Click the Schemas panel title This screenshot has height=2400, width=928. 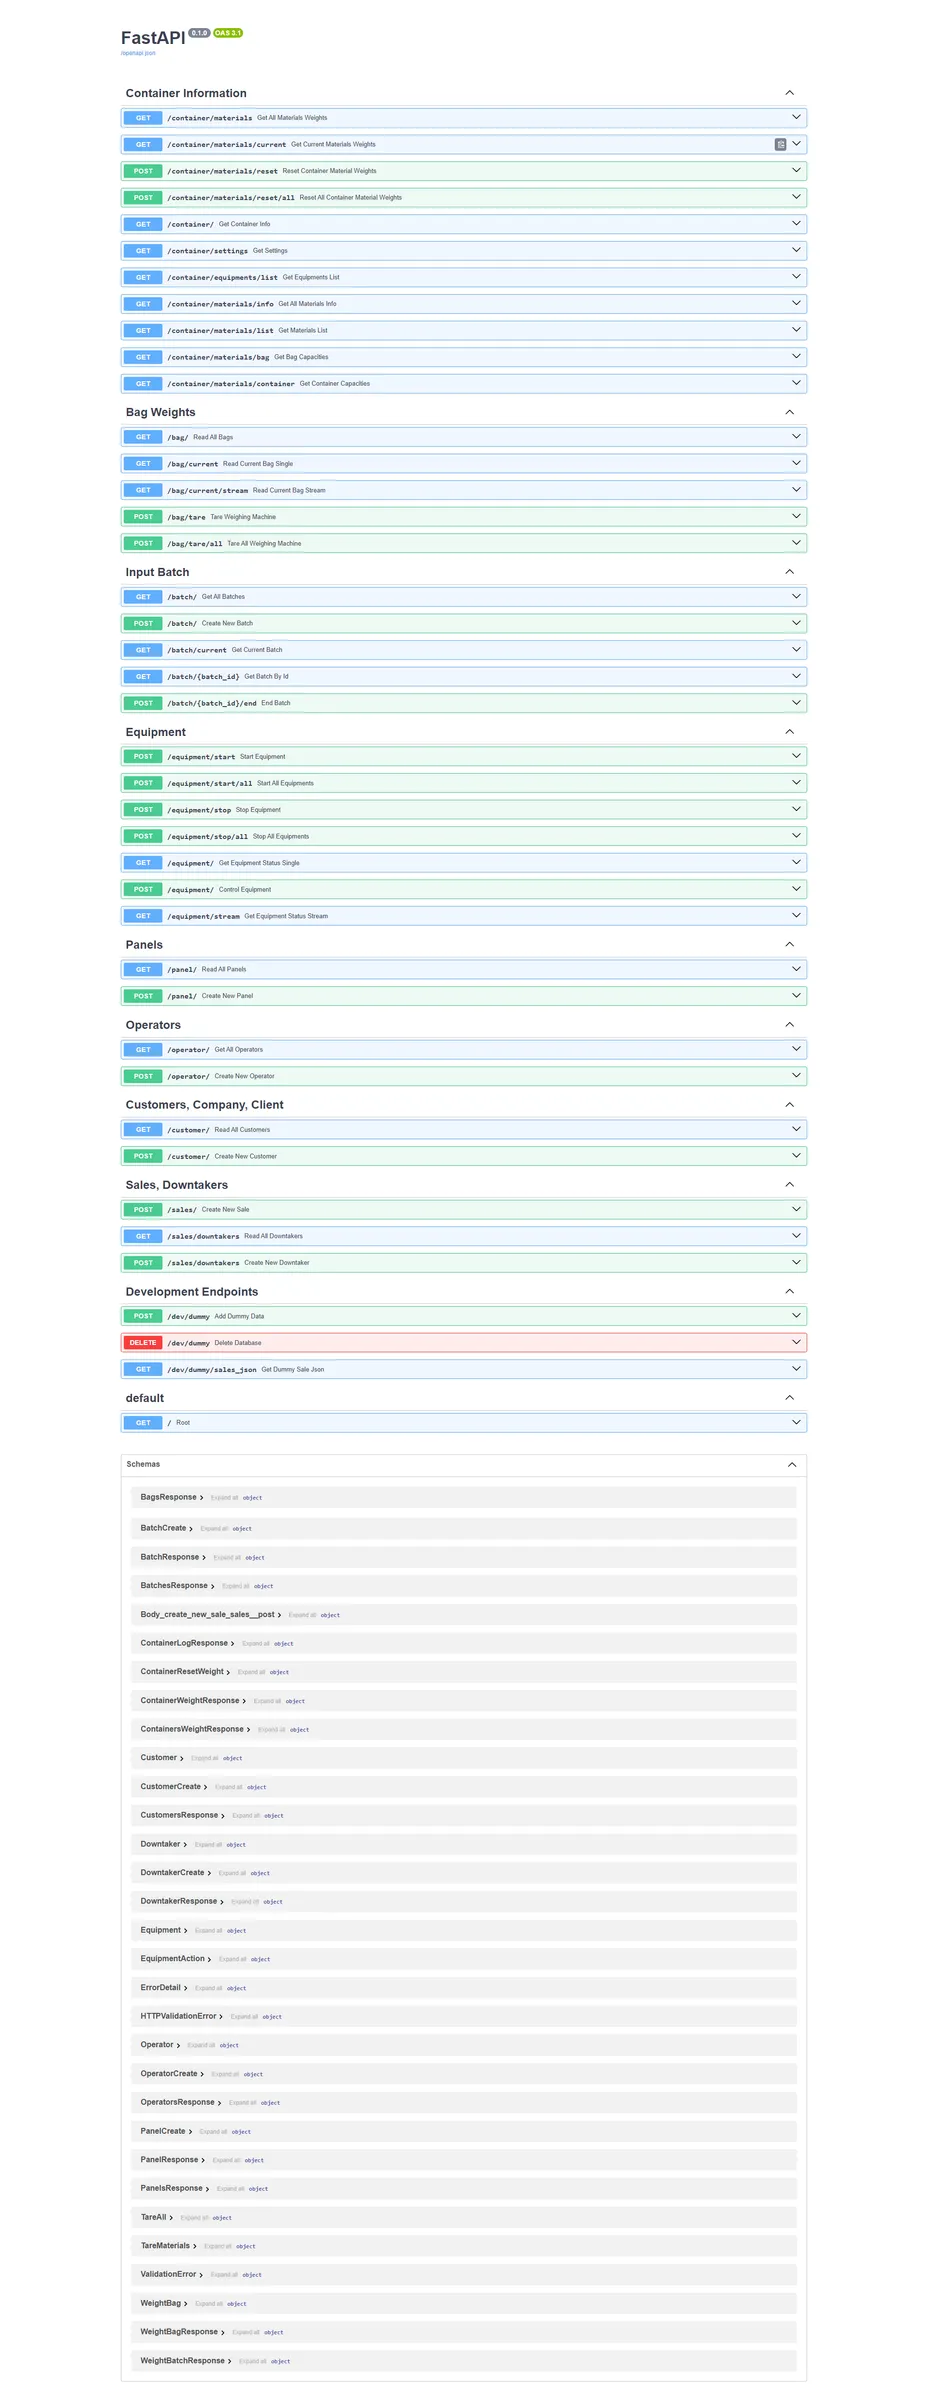[x=143, y=1464]
